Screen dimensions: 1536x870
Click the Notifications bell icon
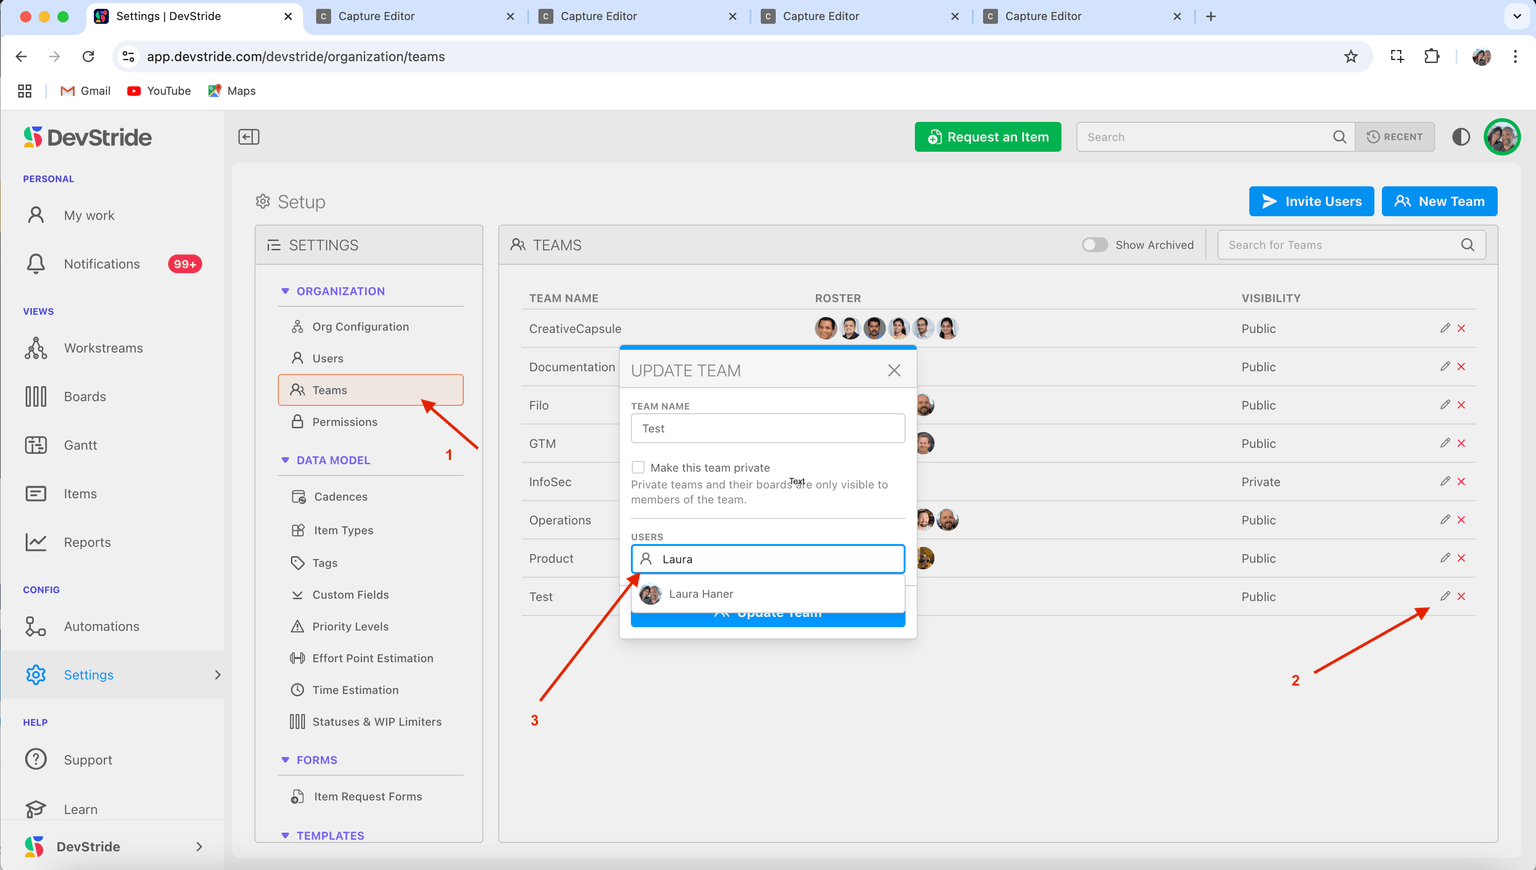36,264
